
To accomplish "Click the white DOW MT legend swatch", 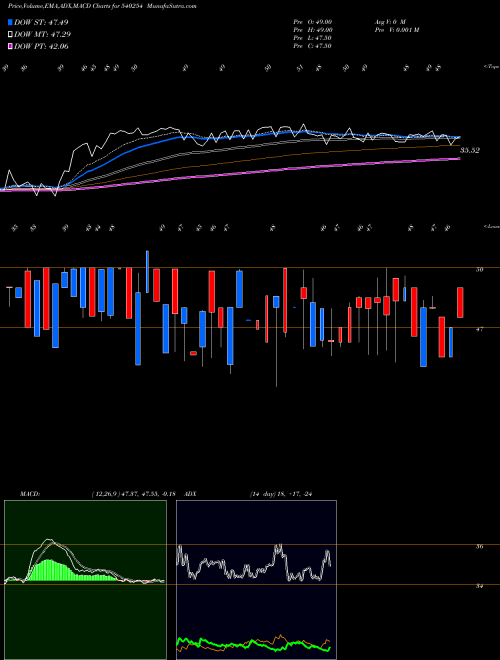I will tap(11, 35).
